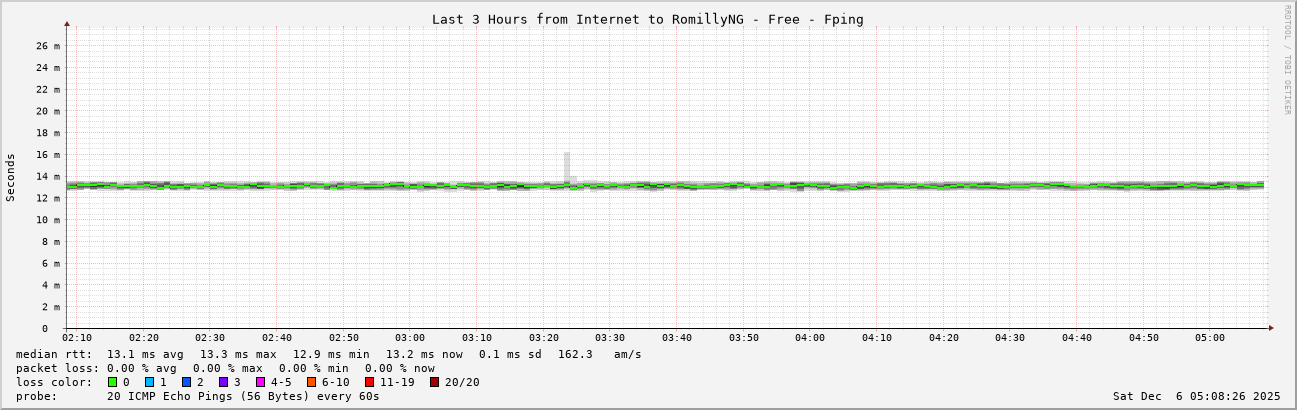Click the 05:00 time axis label
The height and width of the screenshot is (410, 1297).
point(1210,338)
